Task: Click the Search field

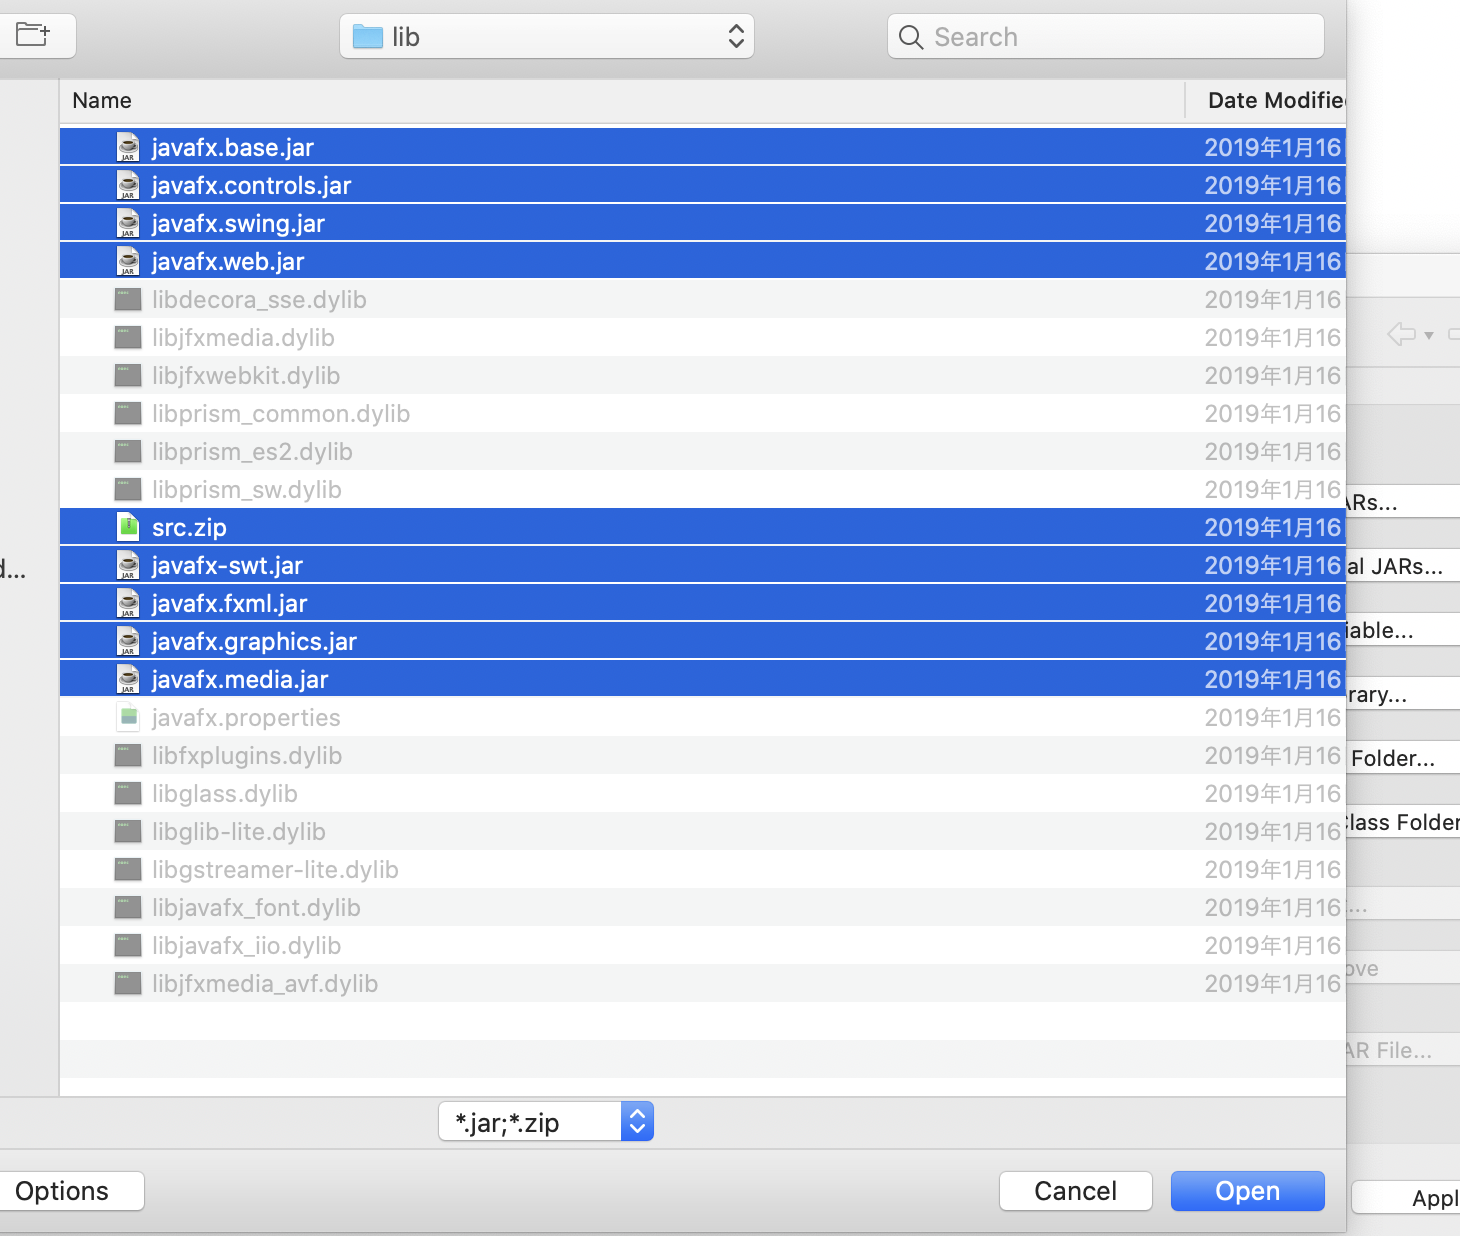Action: coord(1105,37)
